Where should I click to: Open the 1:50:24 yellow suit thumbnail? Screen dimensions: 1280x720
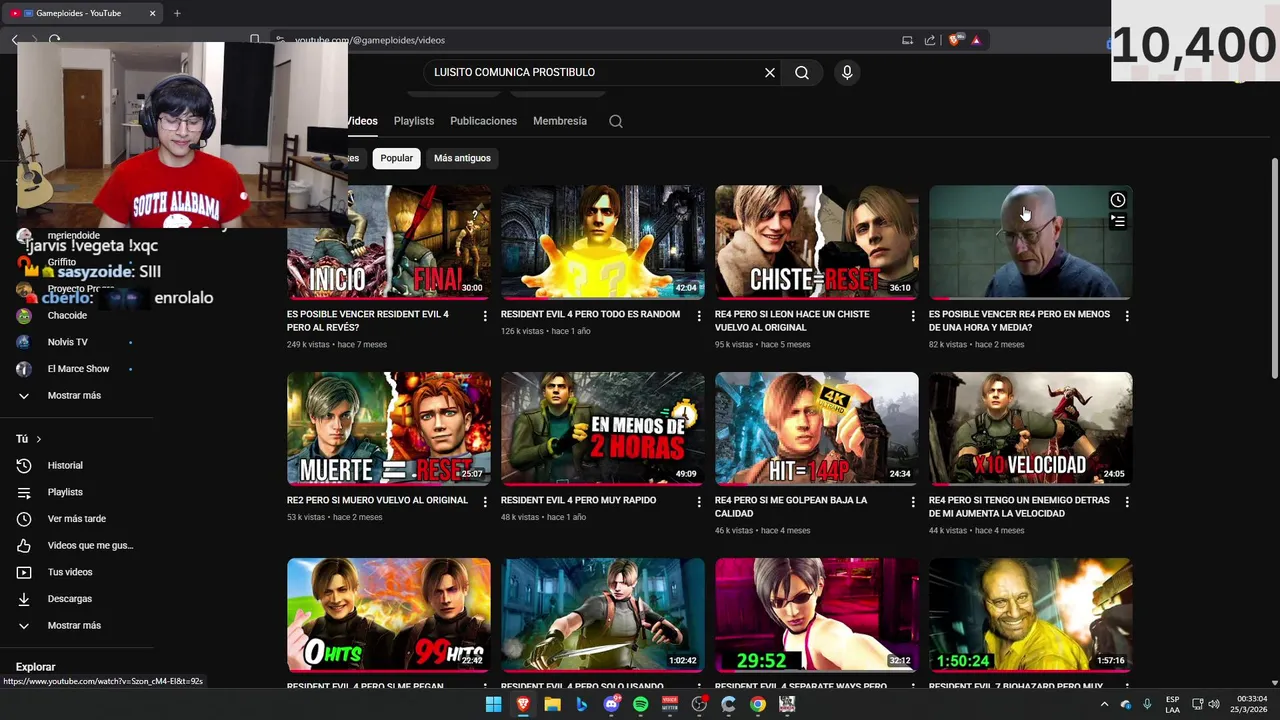pos(1030,614)
